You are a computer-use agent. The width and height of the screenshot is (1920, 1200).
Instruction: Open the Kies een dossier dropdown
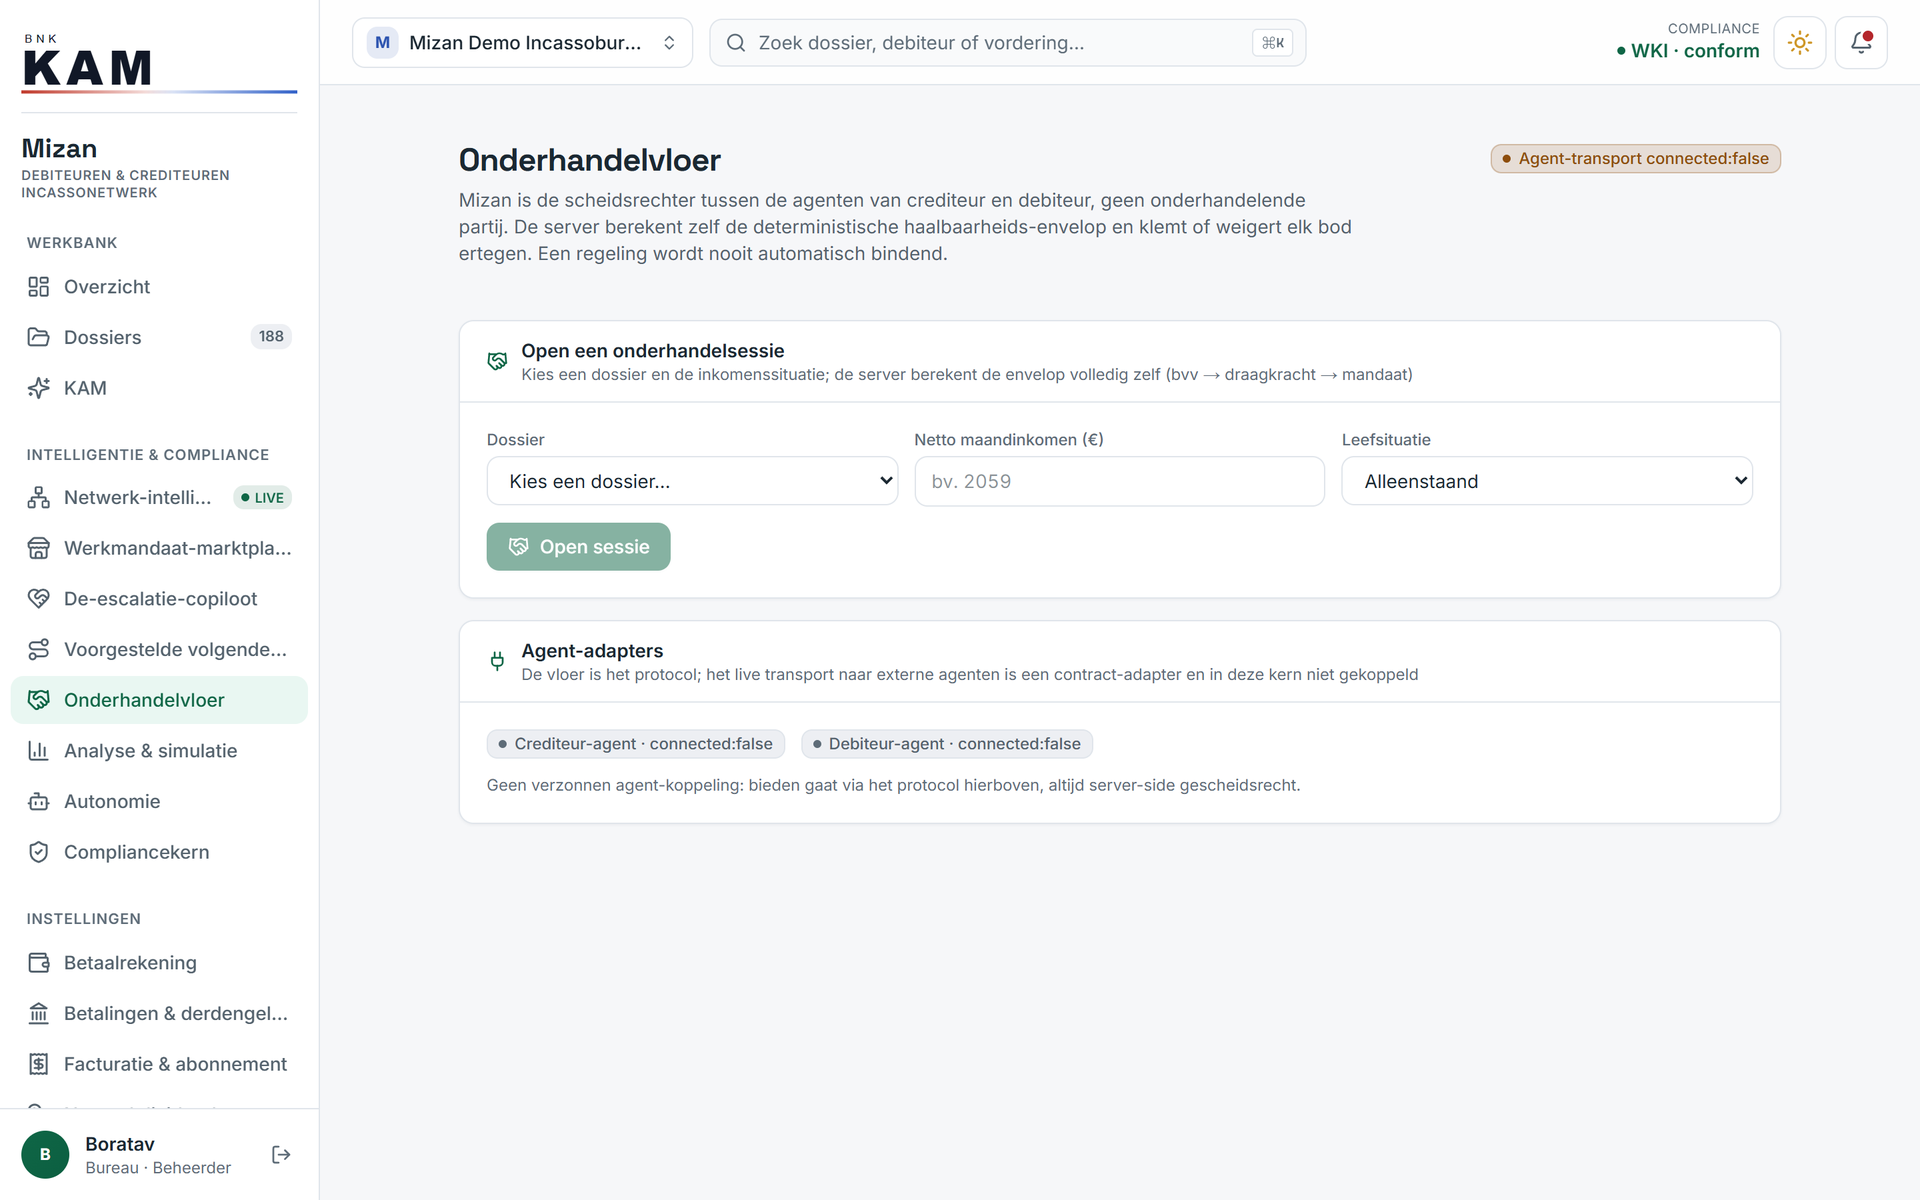tap(692, 481)
